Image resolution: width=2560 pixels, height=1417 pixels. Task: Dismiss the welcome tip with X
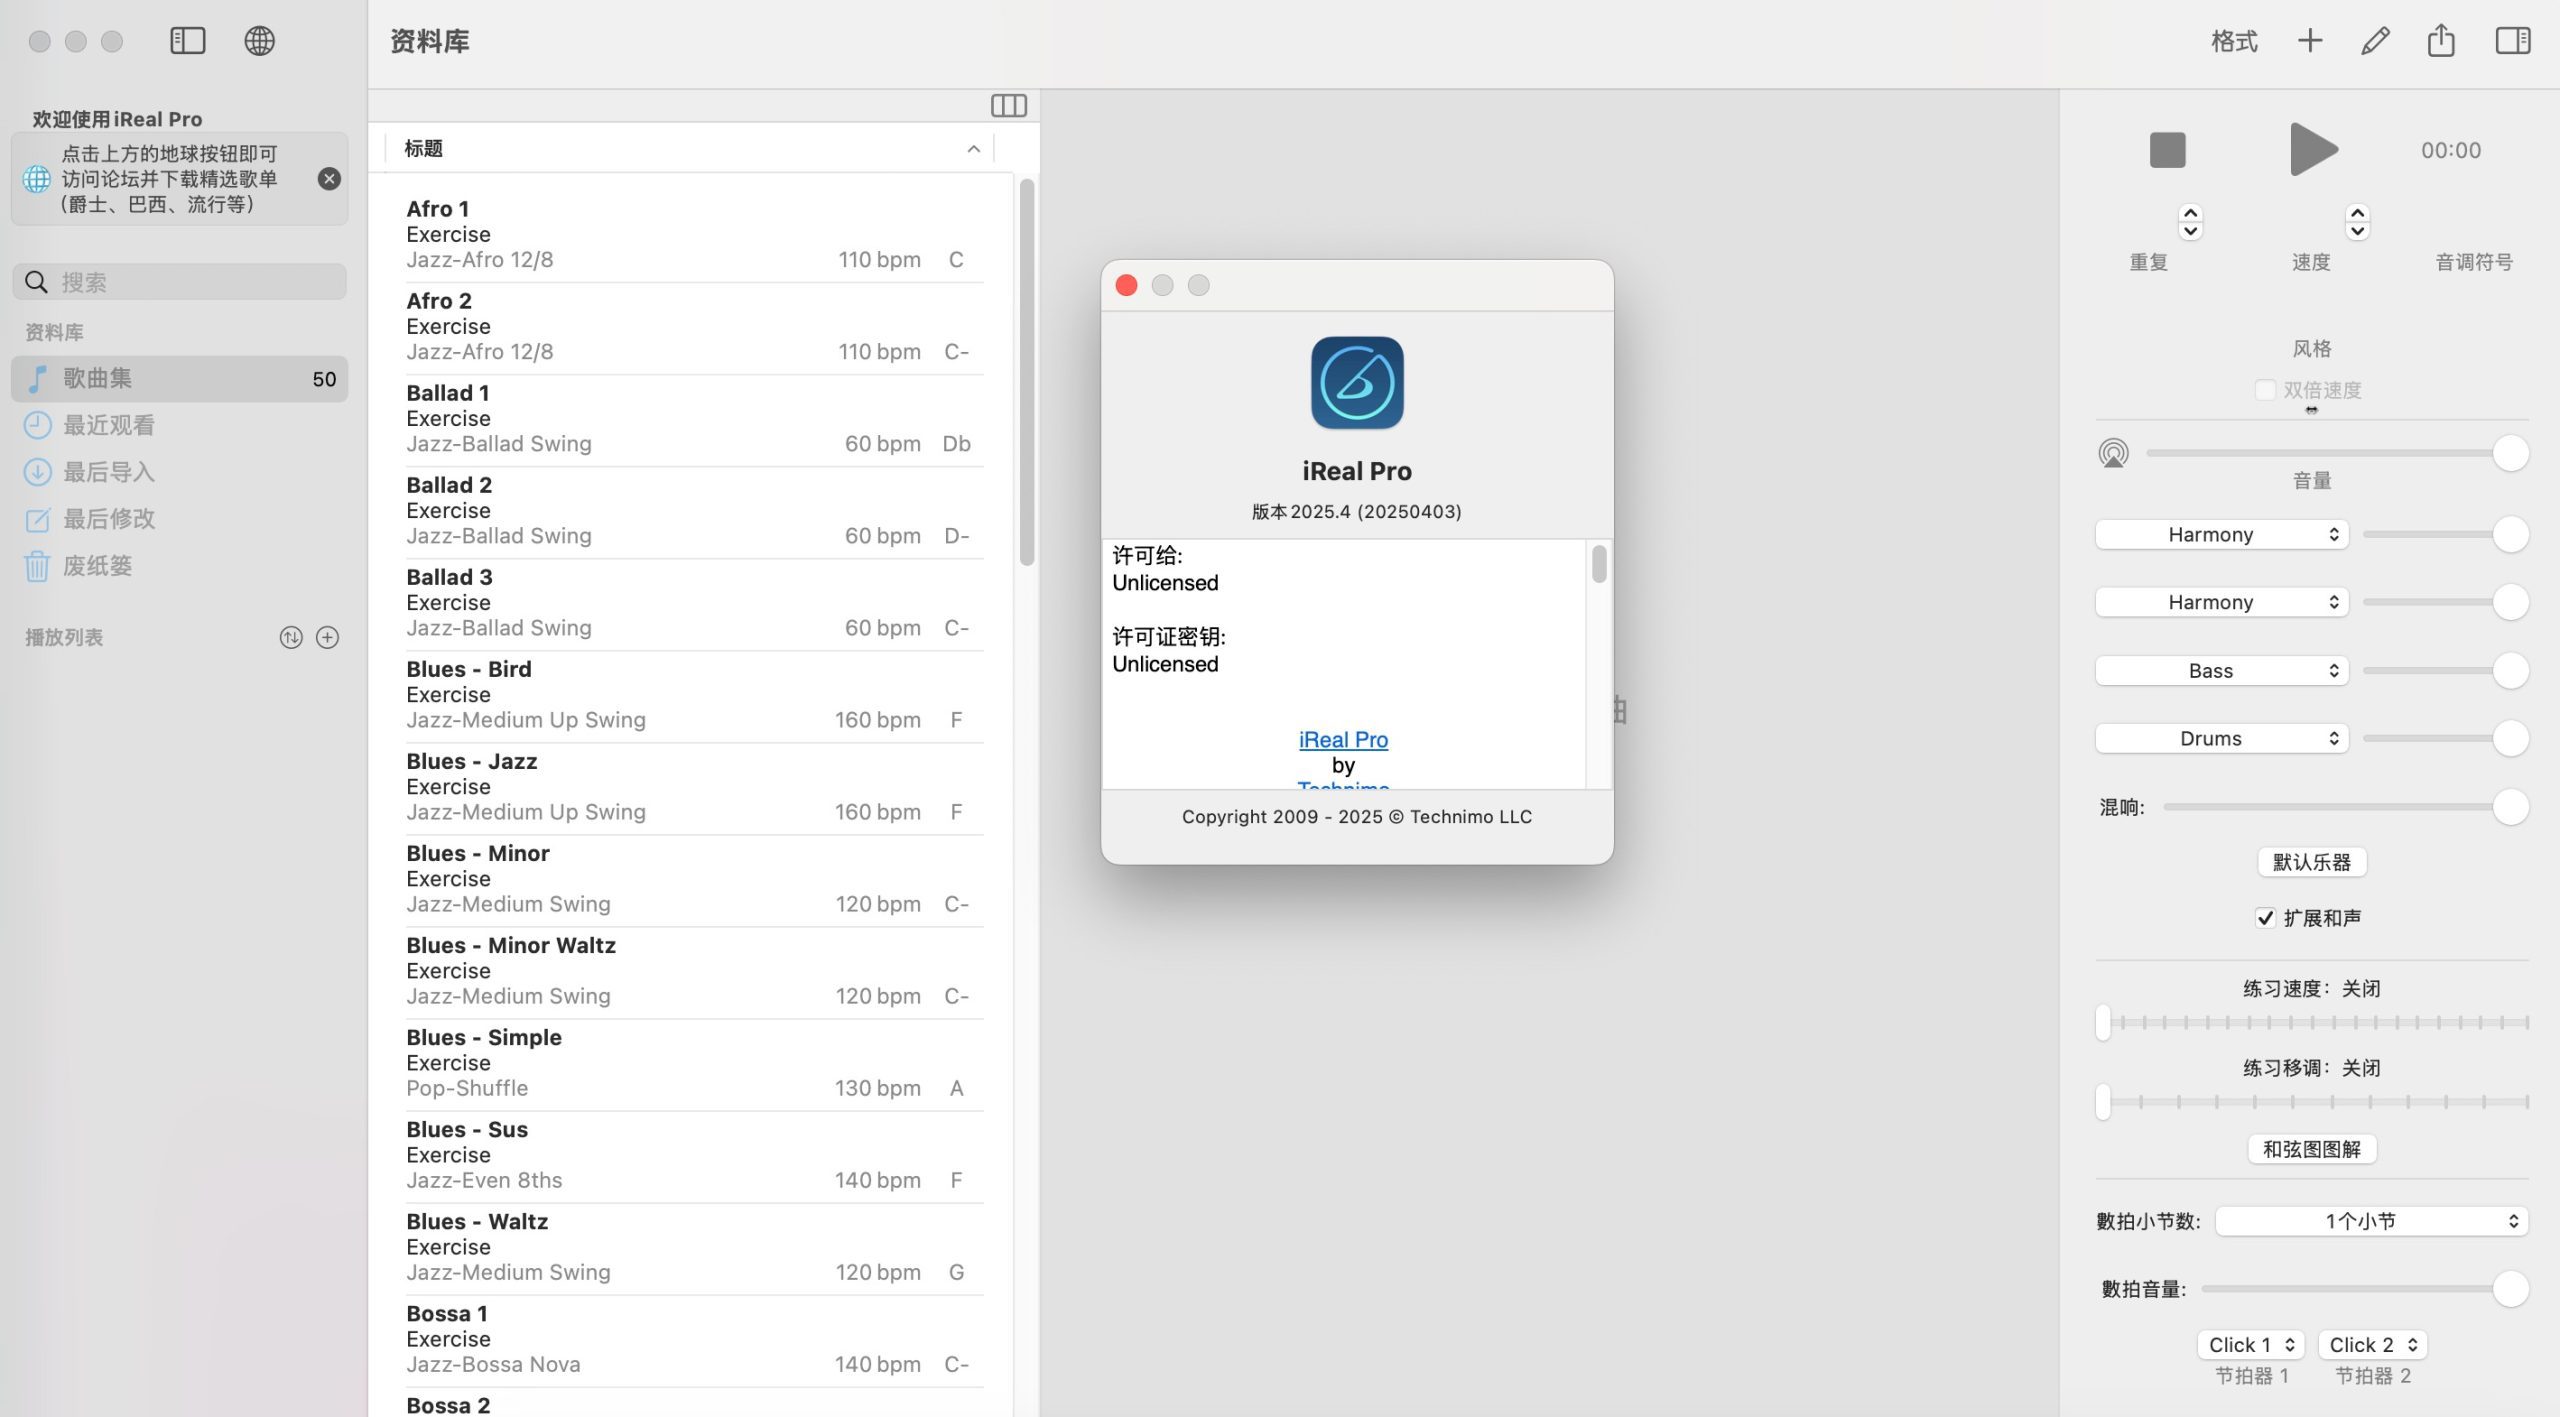329,179
